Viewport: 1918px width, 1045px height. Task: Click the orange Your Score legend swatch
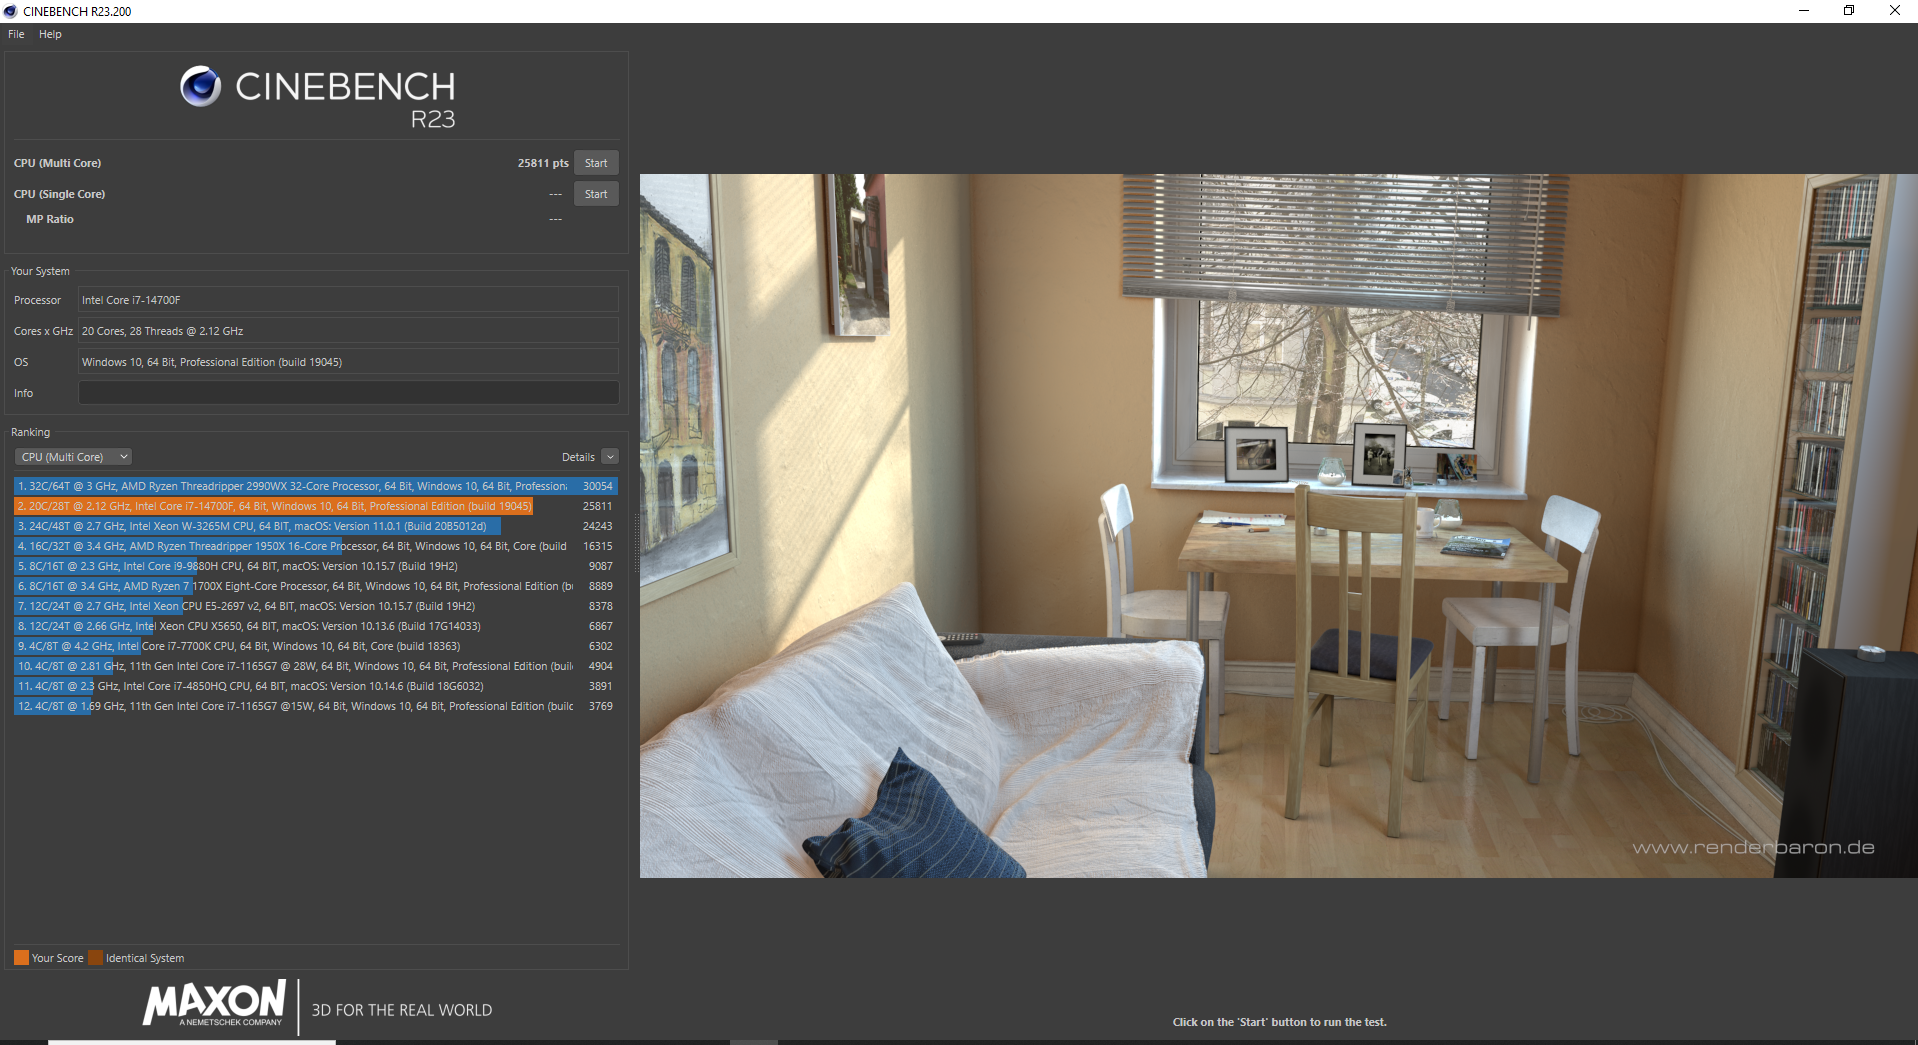(21, 958)
